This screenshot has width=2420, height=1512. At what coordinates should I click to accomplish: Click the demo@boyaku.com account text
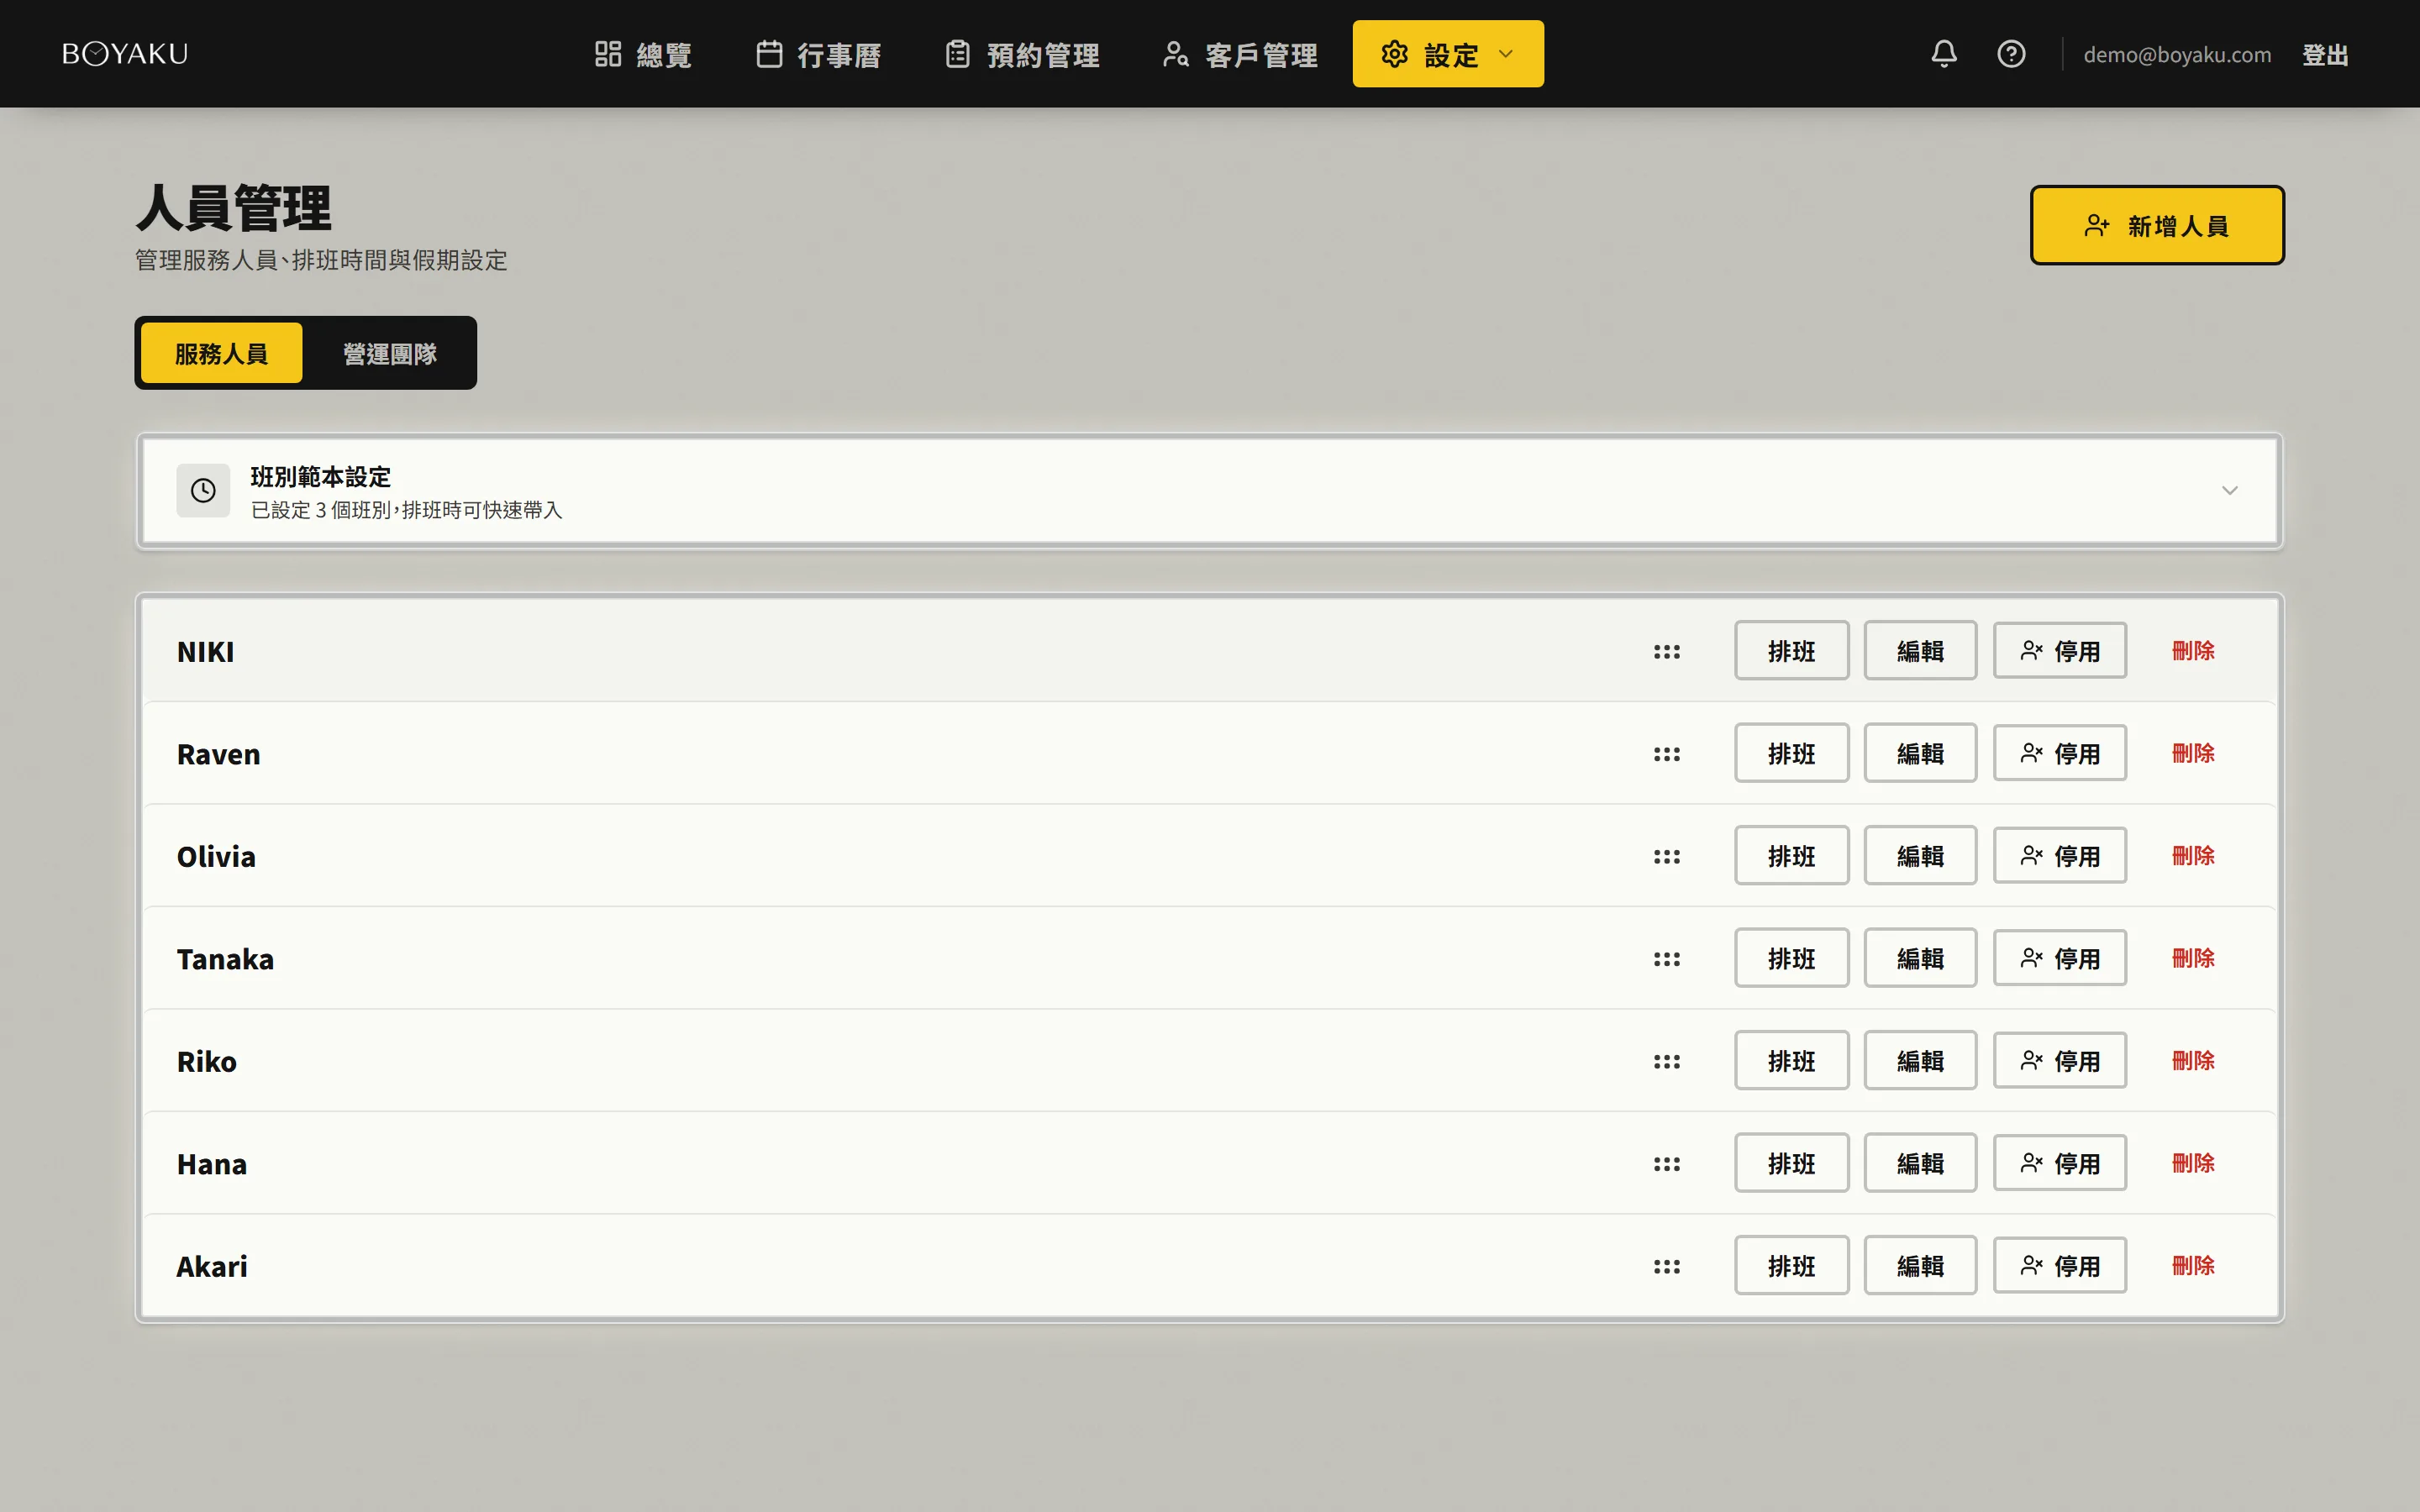click(x=2177, y=55)
